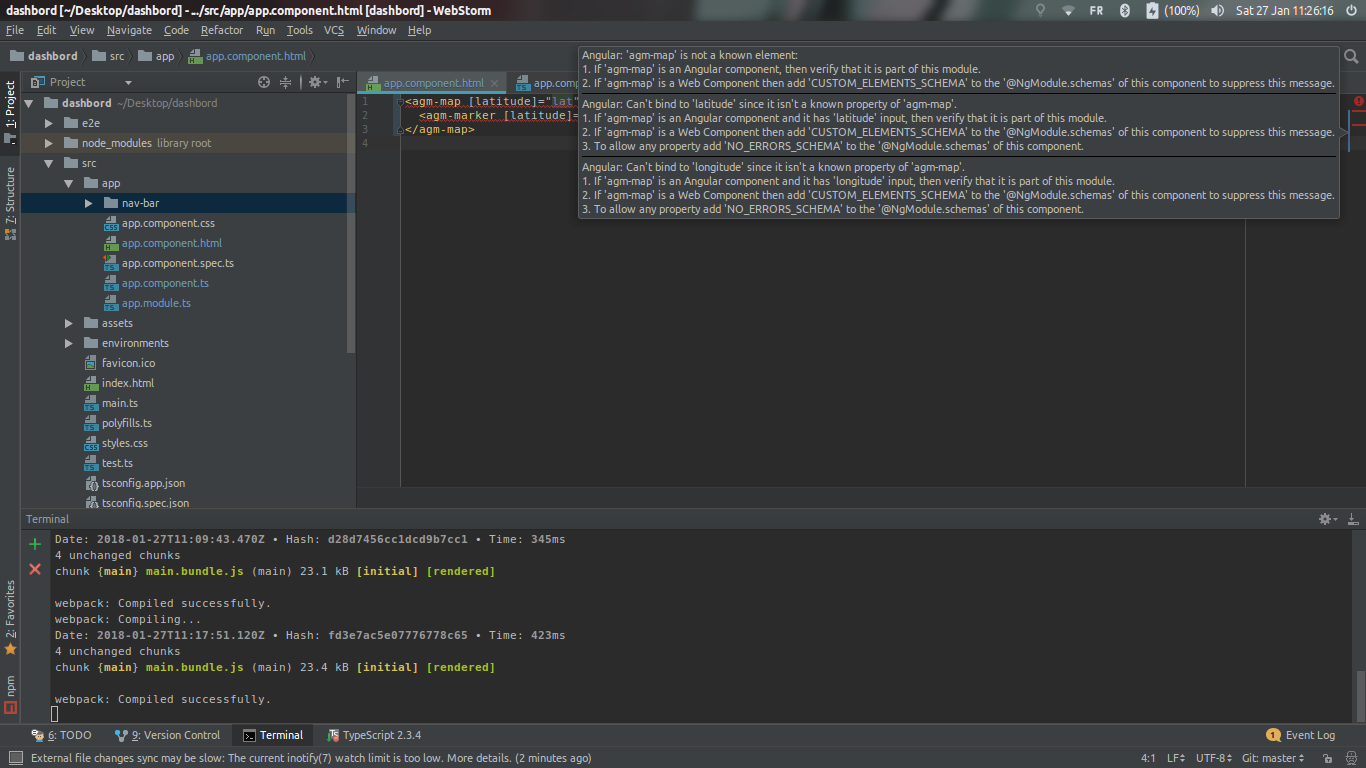
Task: Open the File menu
Action: pyautogui.click(x=15, y=30)
